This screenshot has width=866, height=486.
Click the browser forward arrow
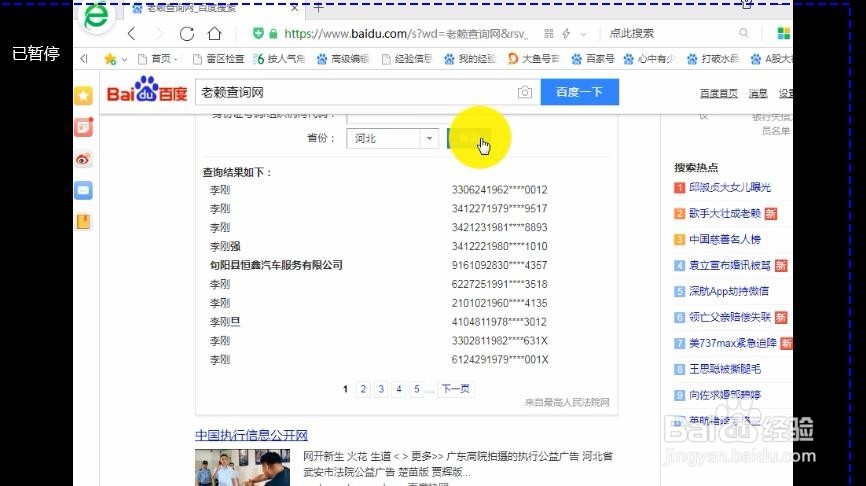pyautogui.click(x=159, y=34)
